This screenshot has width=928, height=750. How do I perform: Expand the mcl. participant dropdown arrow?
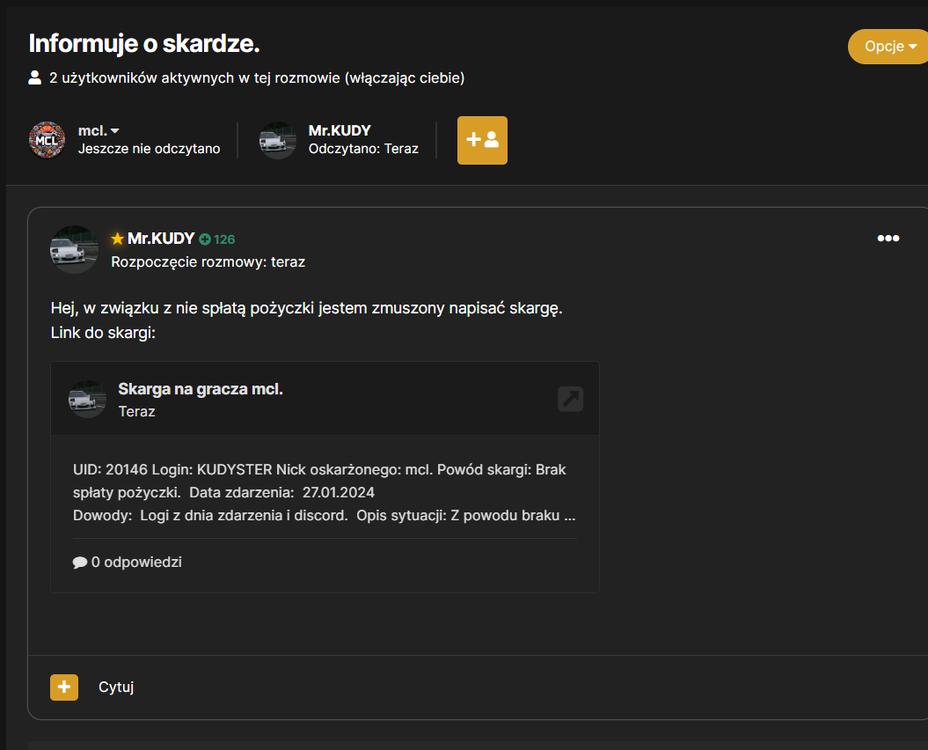[115, 131]
